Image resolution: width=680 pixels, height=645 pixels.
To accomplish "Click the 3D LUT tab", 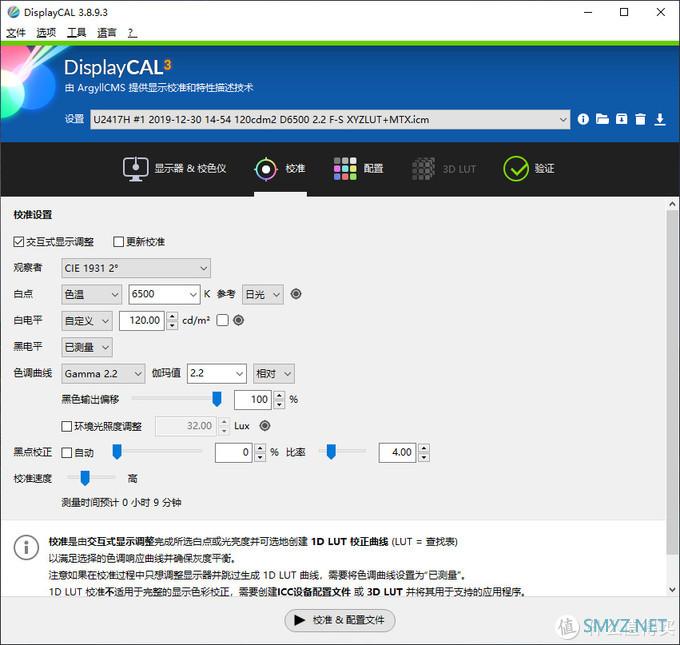I will [444, 169].
